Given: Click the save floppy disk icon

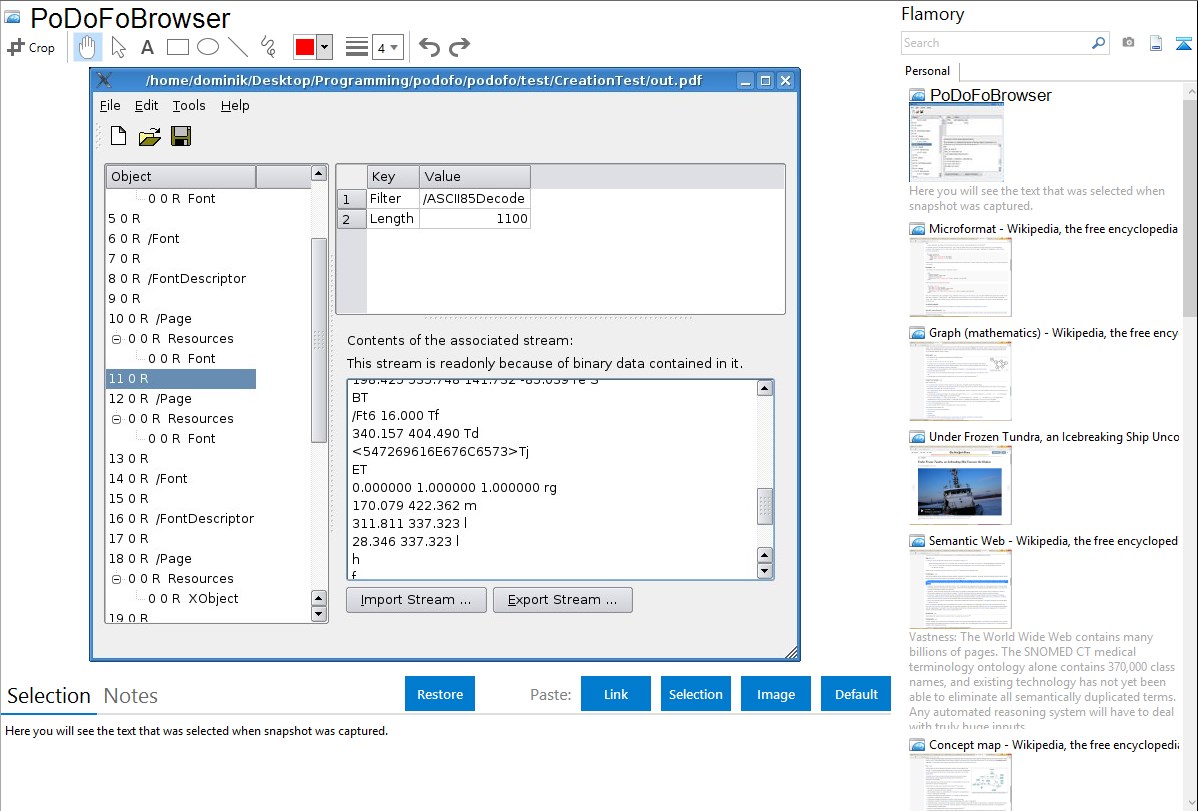Looking at the screenshot, I should point(181,136).
